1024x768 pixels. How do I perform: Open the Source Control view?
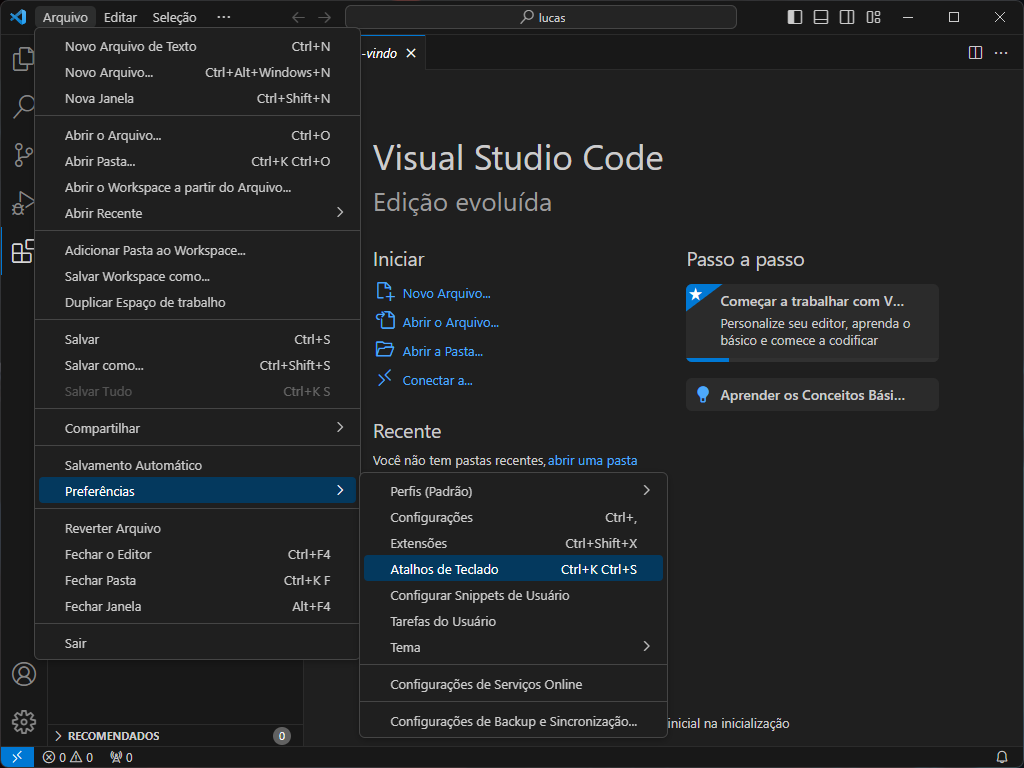[x=23, y=155]
